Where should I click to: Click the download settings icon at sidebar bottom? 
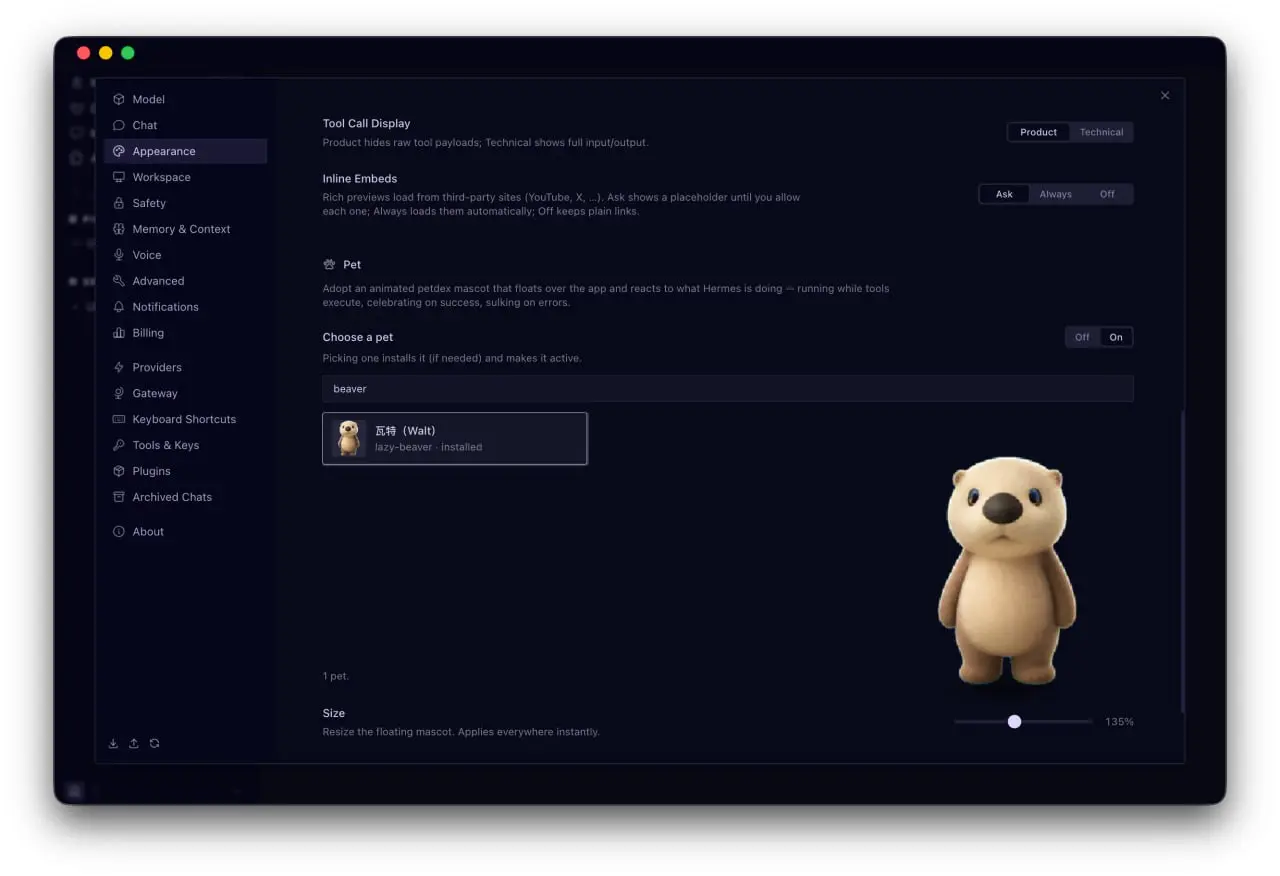[113, 743]
